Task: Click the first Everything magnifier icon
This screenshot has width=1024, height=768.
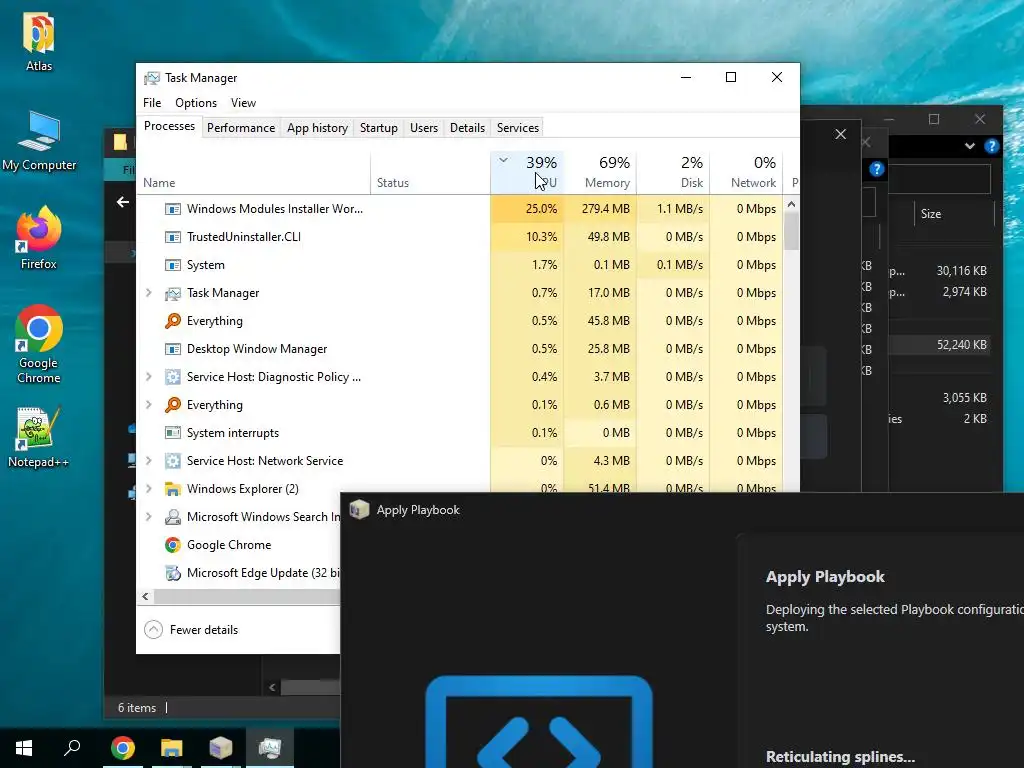Action: (172, 321)
